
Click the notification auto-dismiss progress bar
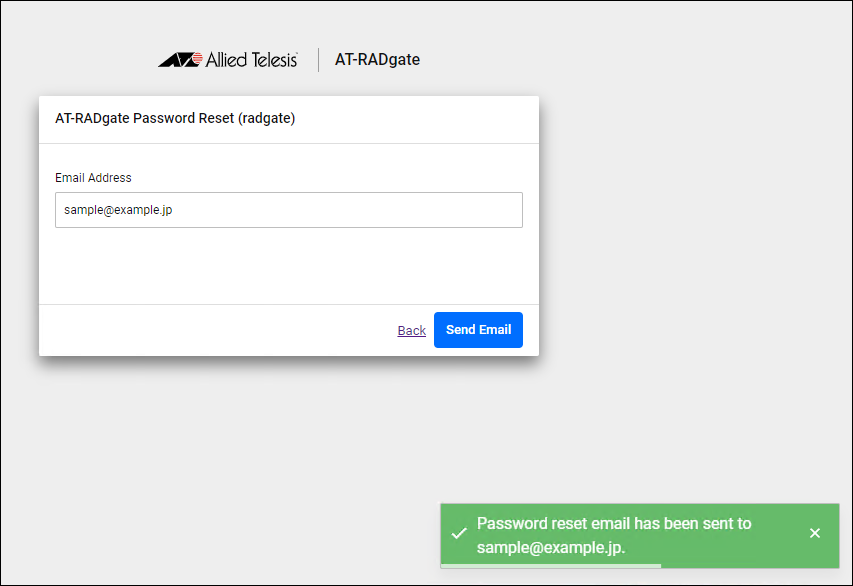[551, 565]
